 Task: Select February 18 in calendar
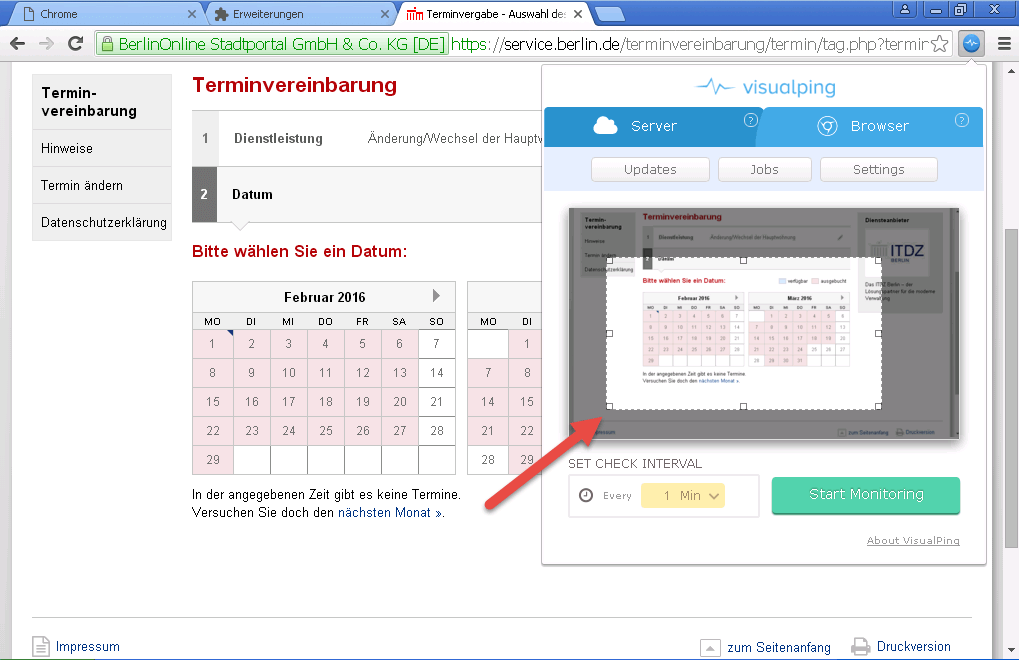coord(326,401)
